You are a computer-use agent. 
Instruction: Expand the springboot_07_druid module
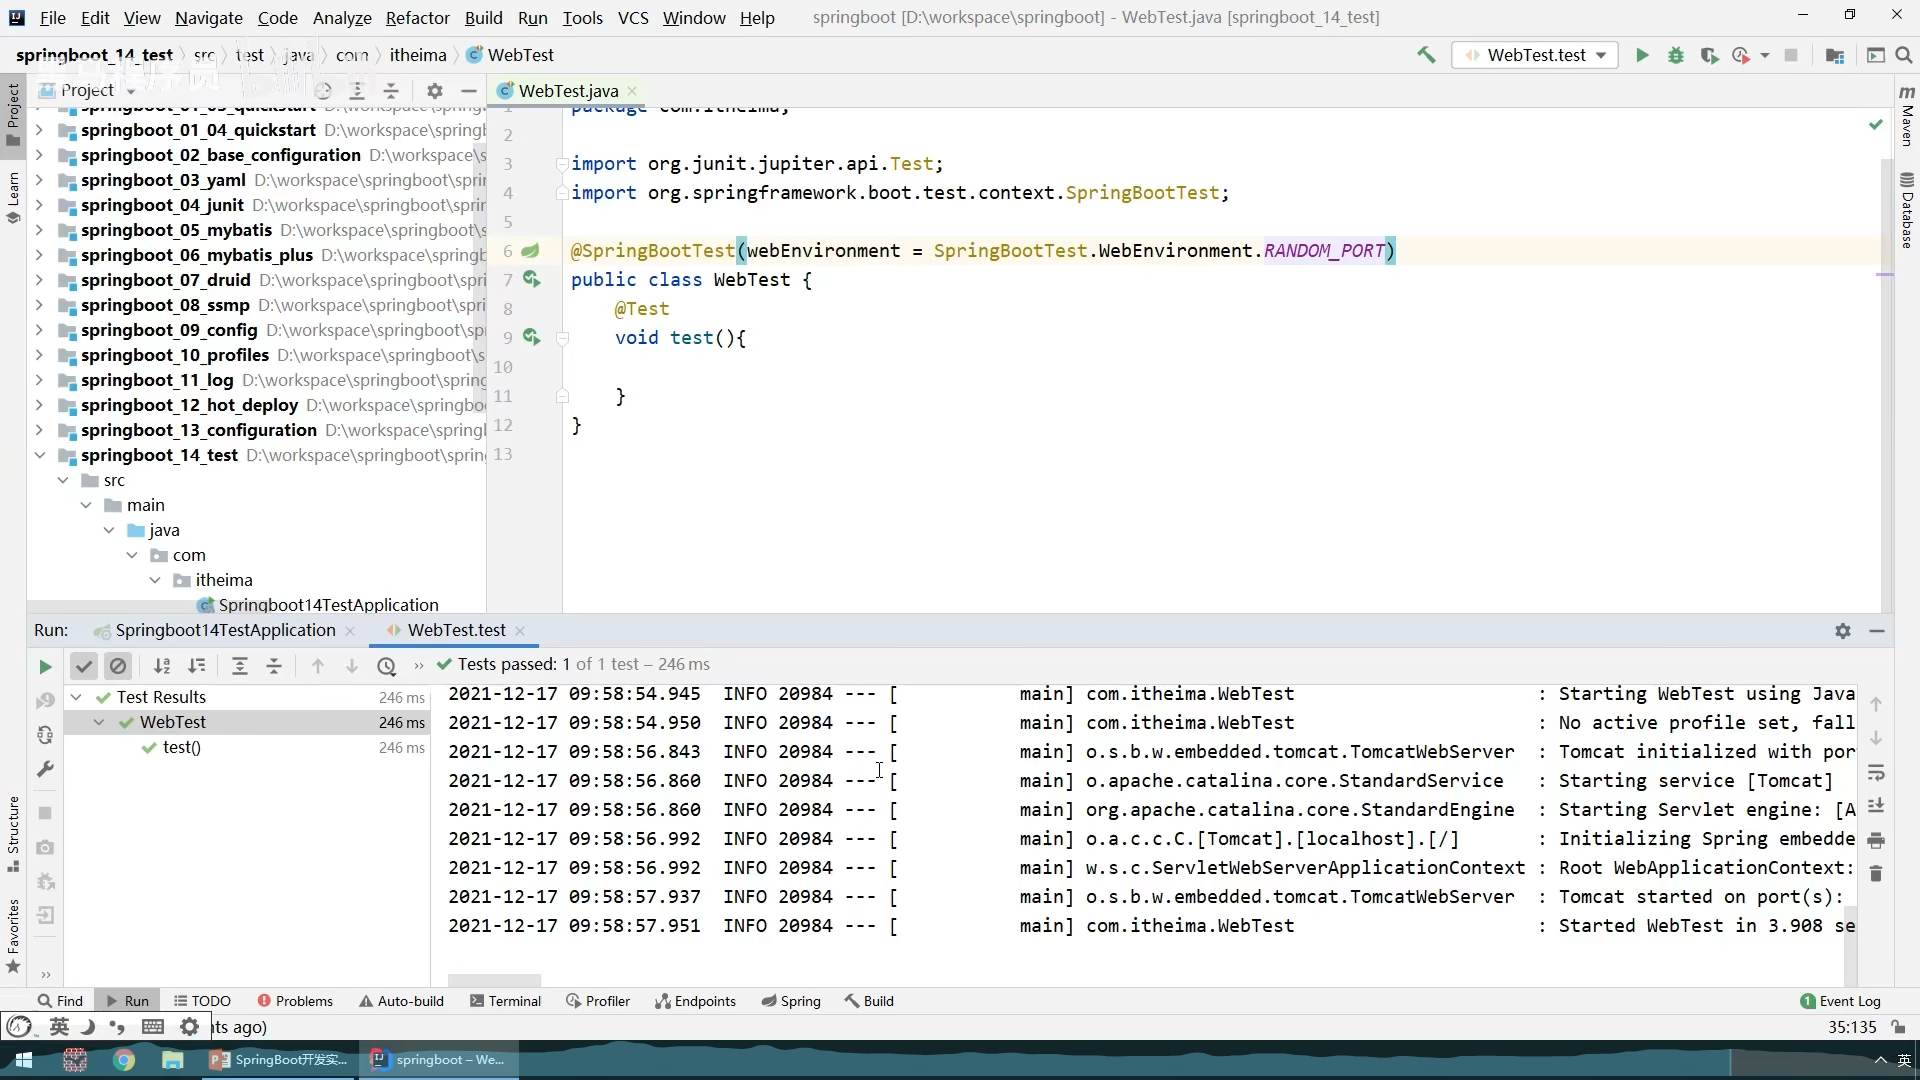(x=40, y=280)
